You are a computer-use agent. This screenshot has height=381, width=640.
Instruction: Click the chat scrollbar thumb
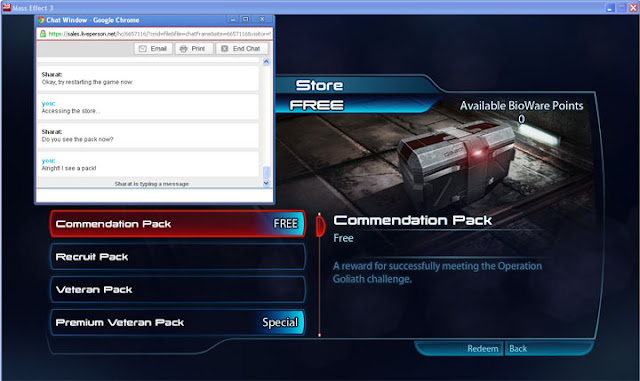[266, 172]
